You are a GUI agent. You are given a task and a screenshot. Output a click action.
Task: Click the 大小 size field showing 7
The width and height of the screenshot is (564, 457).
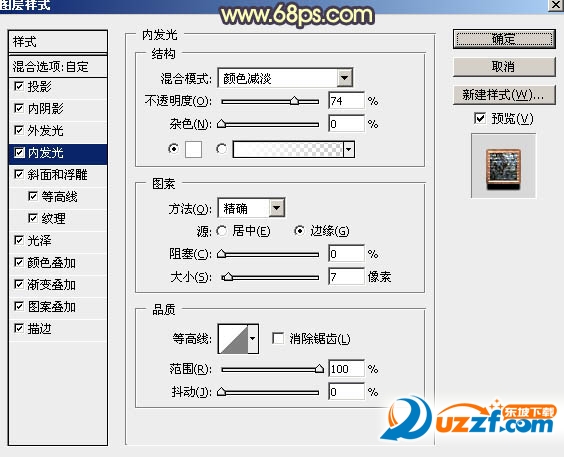[x=346, y=277]
